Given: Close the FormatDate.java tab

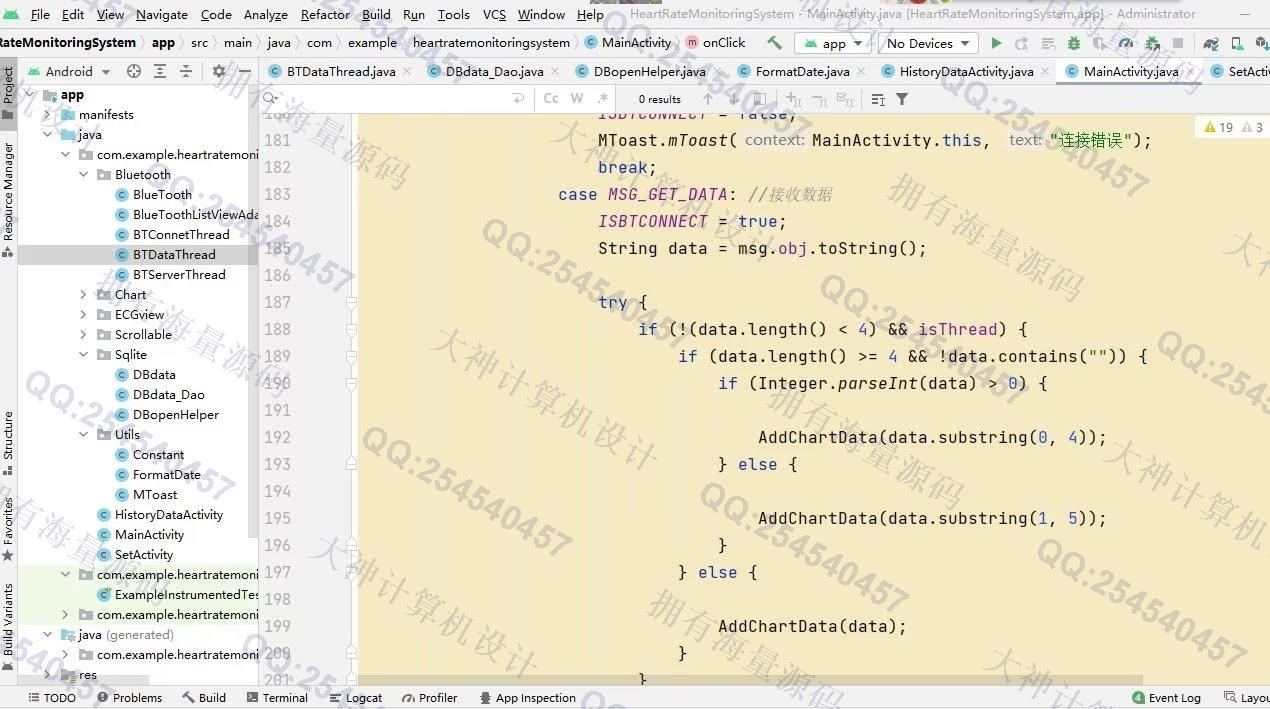Looking at the screenshot, I should (x=863, y=71).
